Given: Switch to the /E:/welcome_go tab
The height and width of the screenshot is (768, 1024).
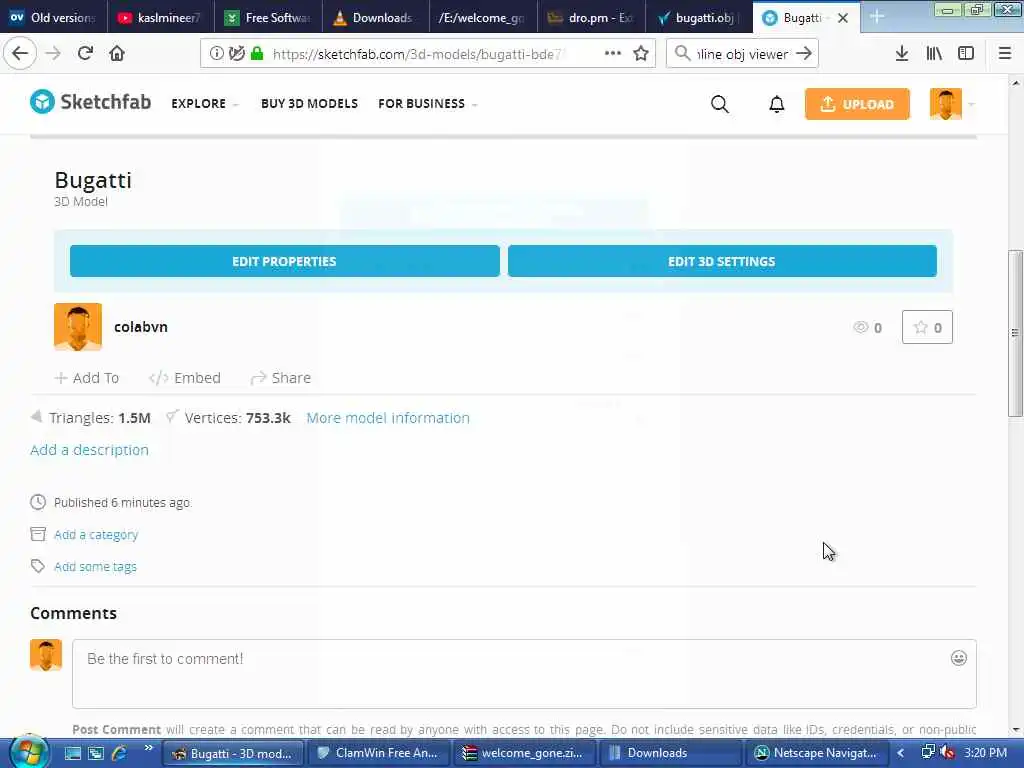Looking at the screenshot, I should click(482, 18).
